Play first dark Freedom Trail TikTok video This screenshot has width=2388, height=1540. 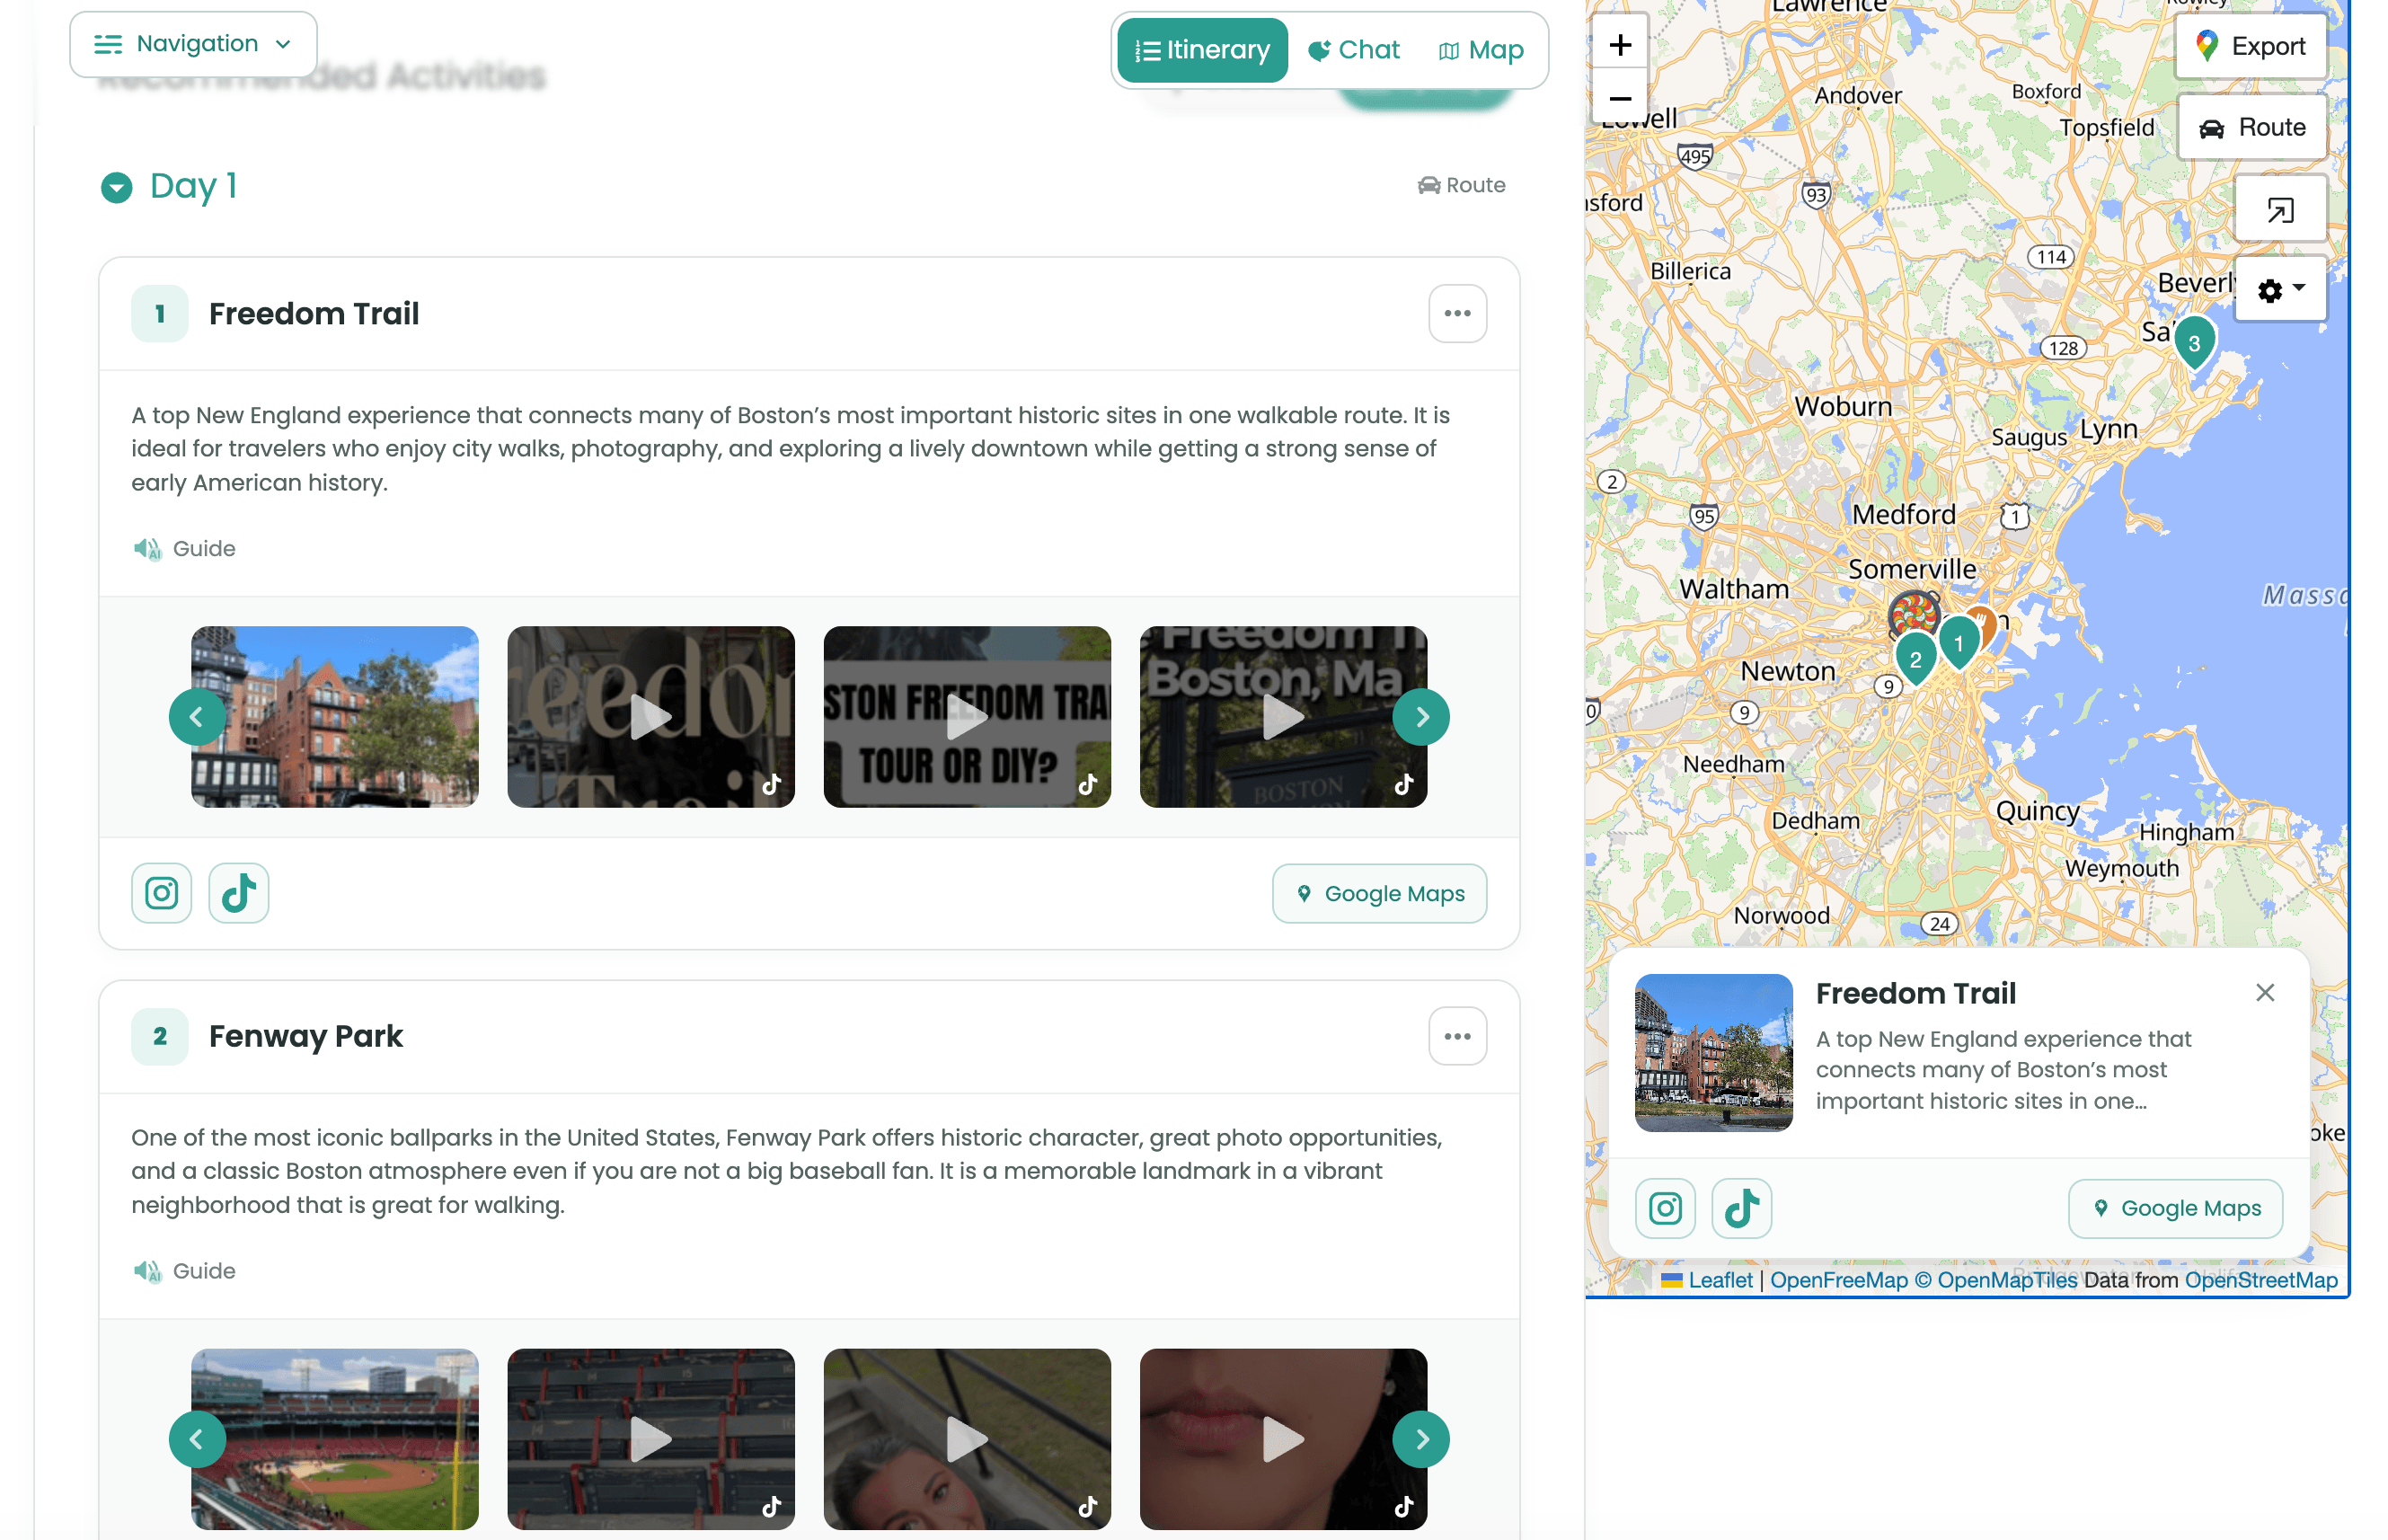pos(651,717)
